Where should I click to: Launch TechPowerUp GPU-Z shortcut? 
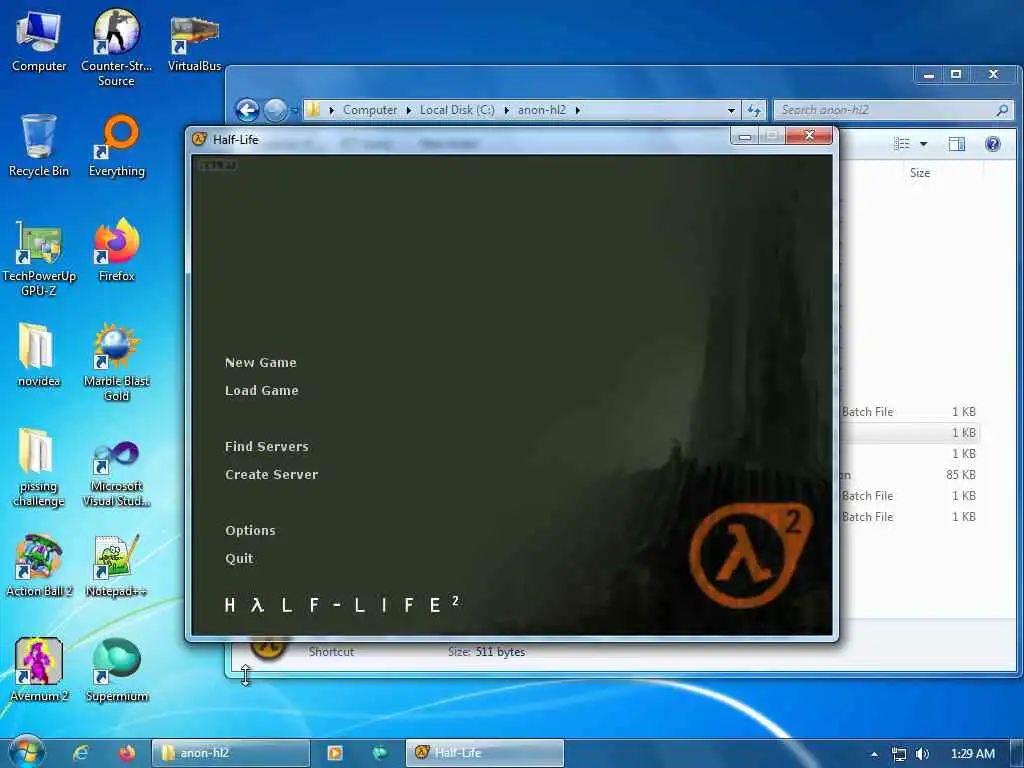pyautogui.click(x=39, y=259)
